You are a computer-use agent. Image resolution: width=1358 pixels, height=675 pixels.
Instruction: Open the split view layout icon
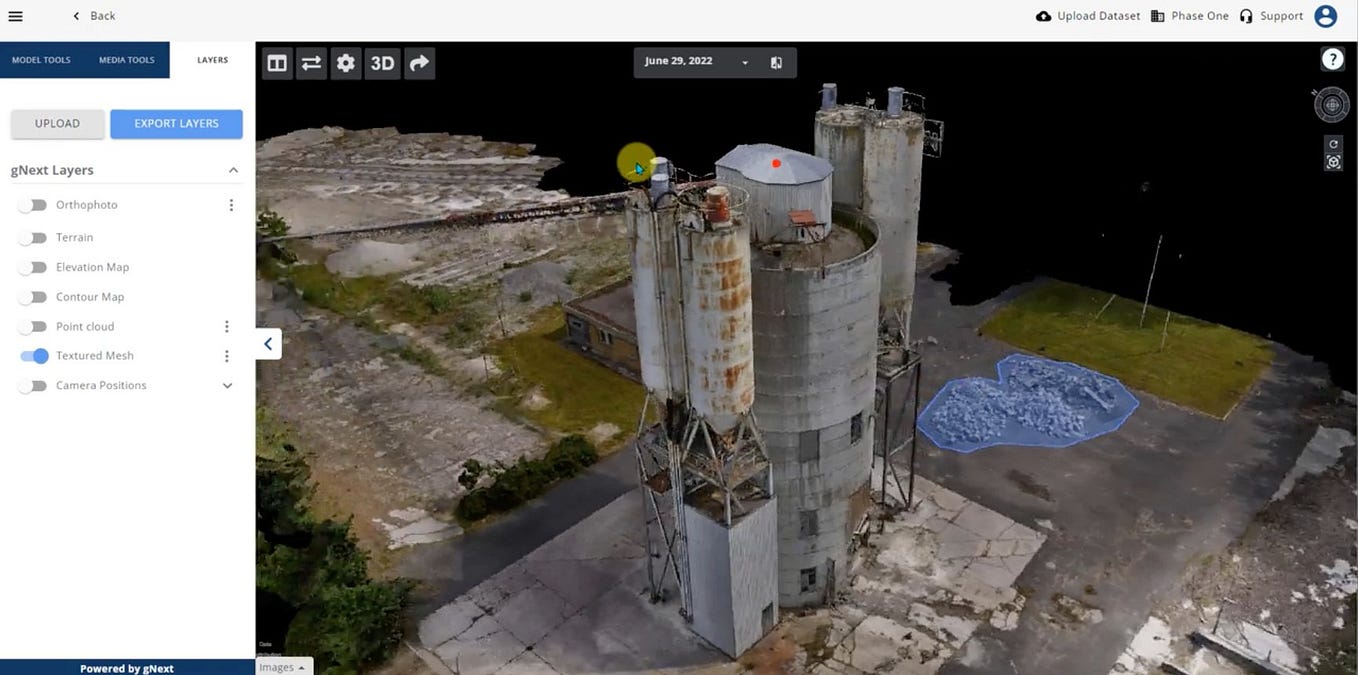tap(277, 62)
